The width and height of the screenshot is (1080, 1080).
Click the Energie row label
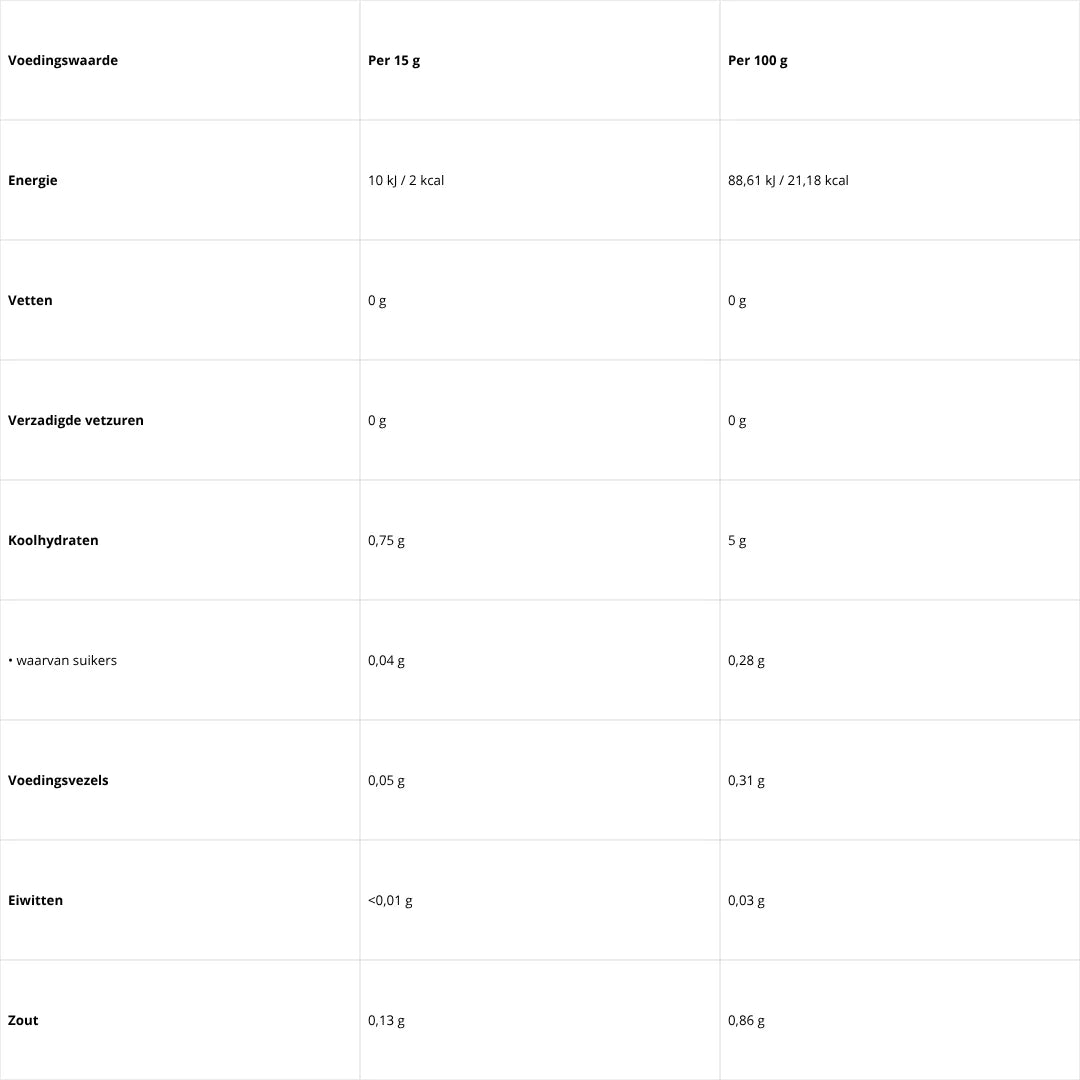[33, 180]
